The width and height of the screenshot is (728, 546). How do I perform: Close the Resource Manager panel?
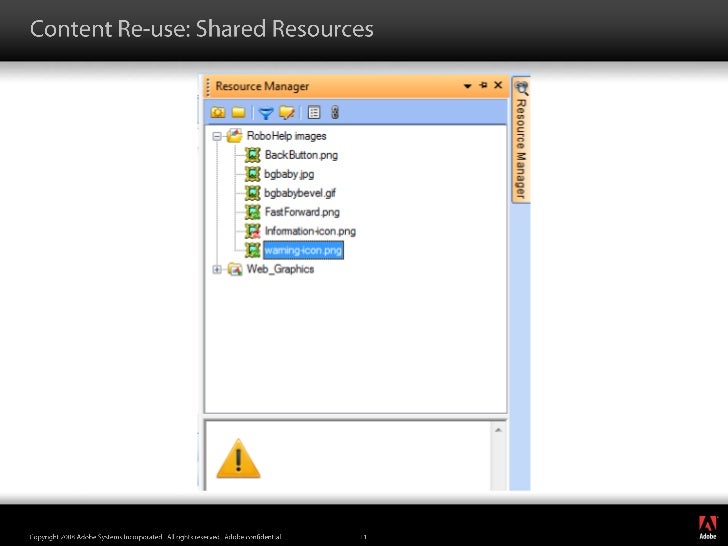point(498,85)
